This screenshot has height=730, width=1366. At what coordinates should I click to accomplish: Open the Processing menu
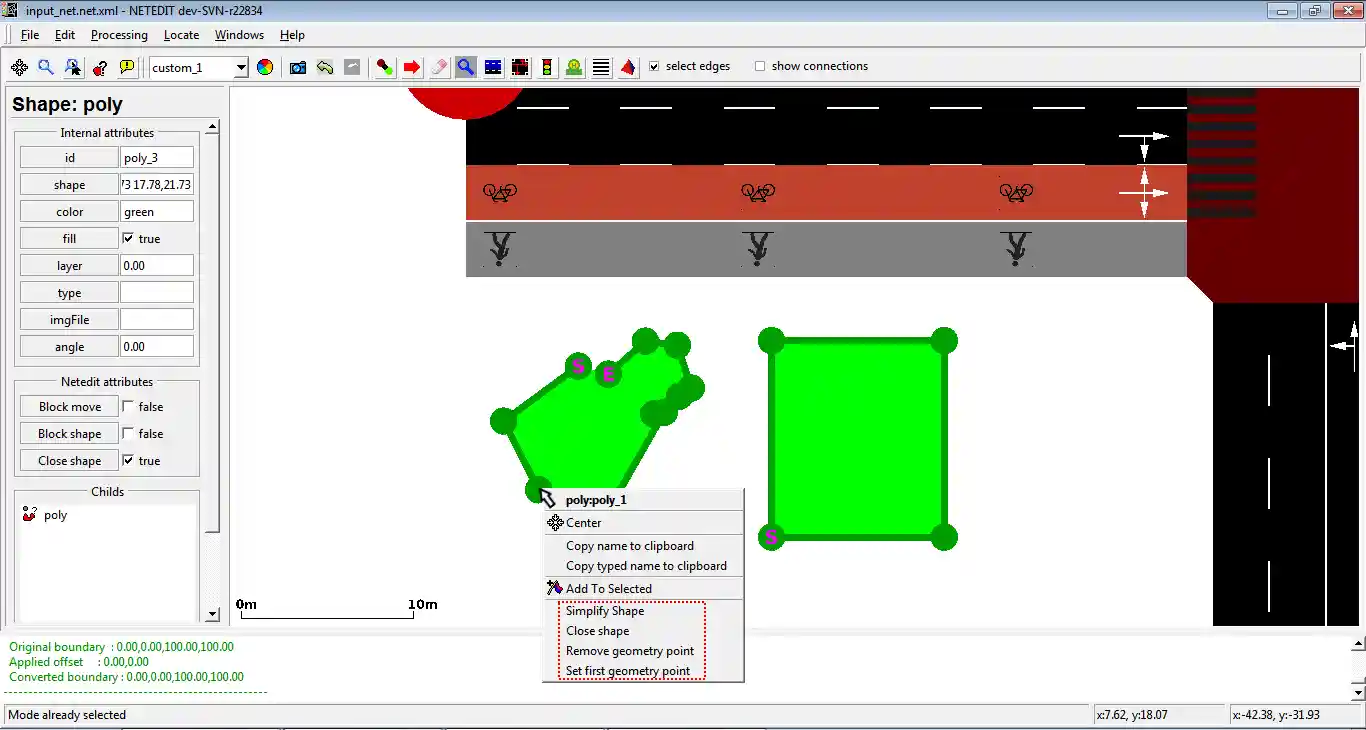coord(119,35)
